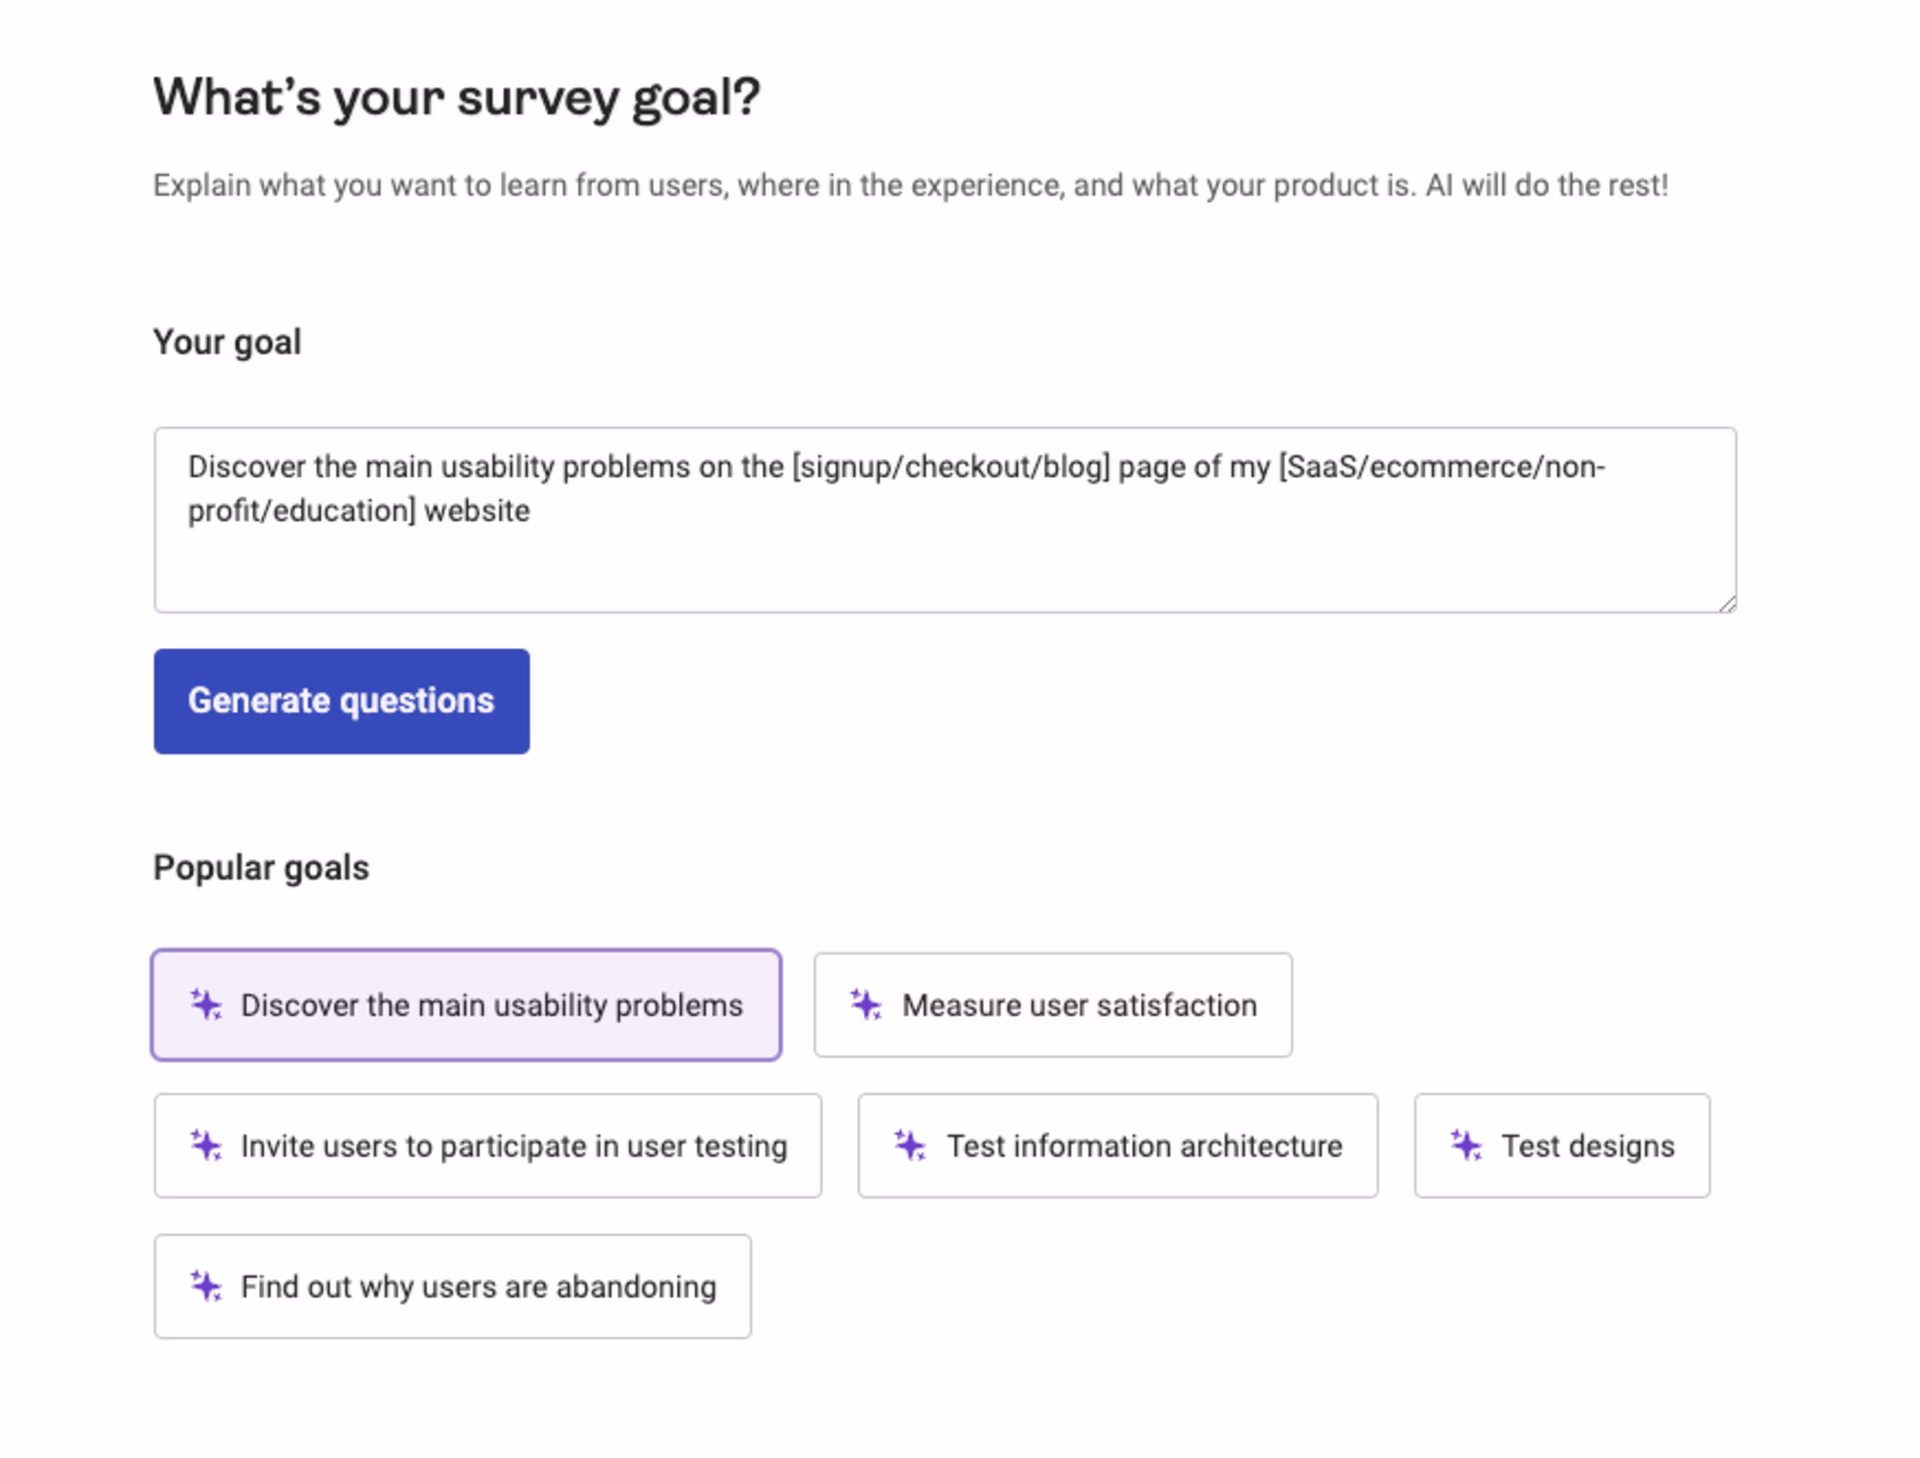Click the sparkle icon on Discover usability problems chip
This screenshot has height=1458, width=1920.
click(x=204, y=1004)
